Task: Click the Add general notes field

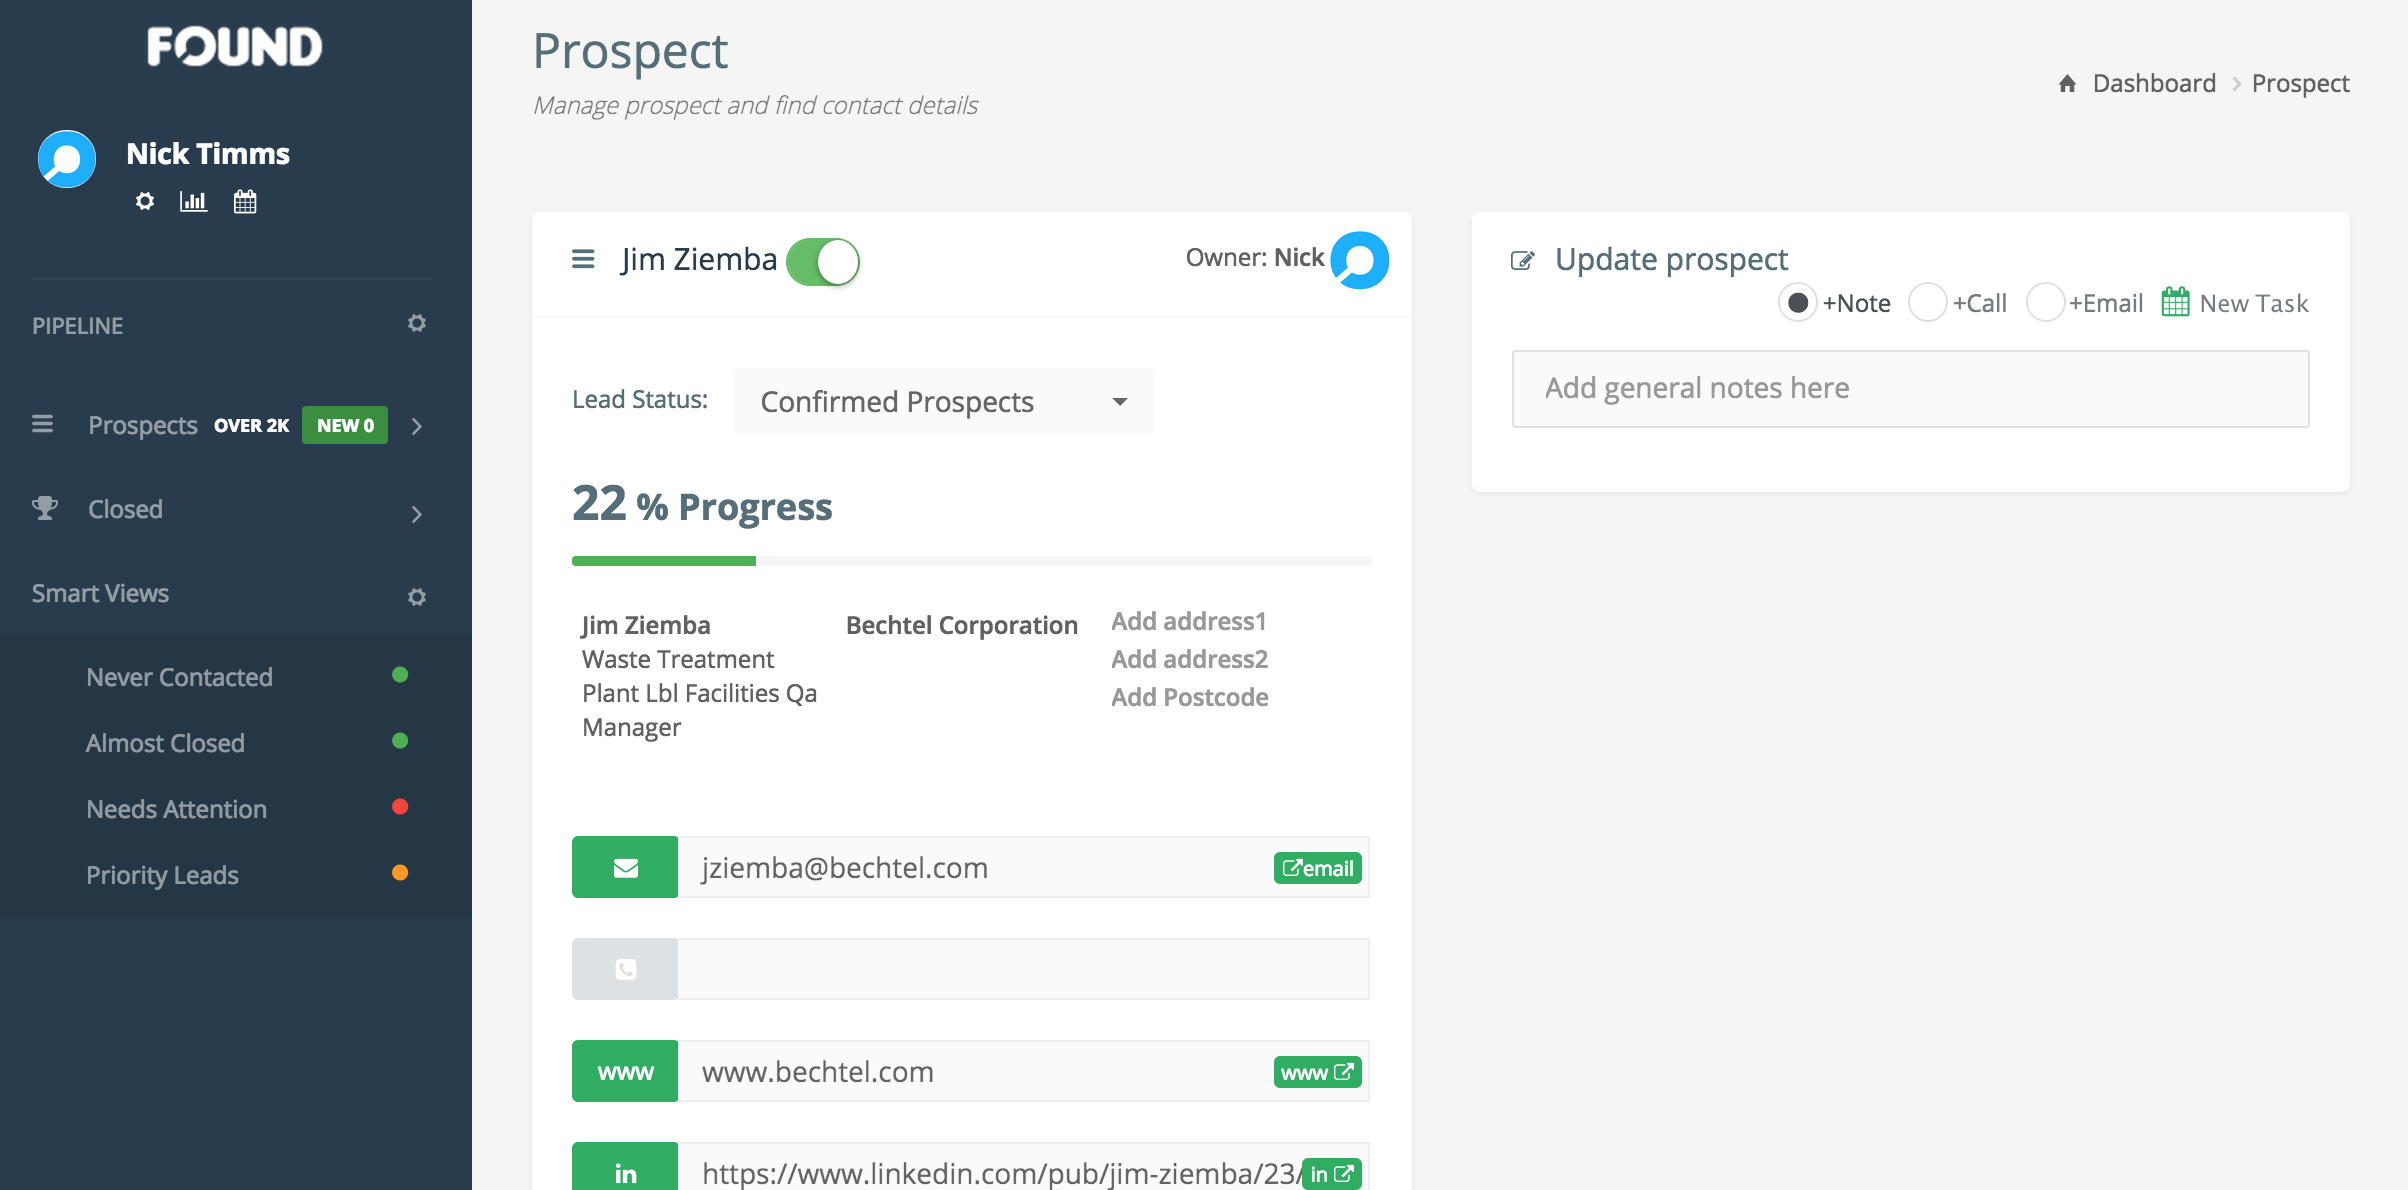Action: pos(1910,388)
